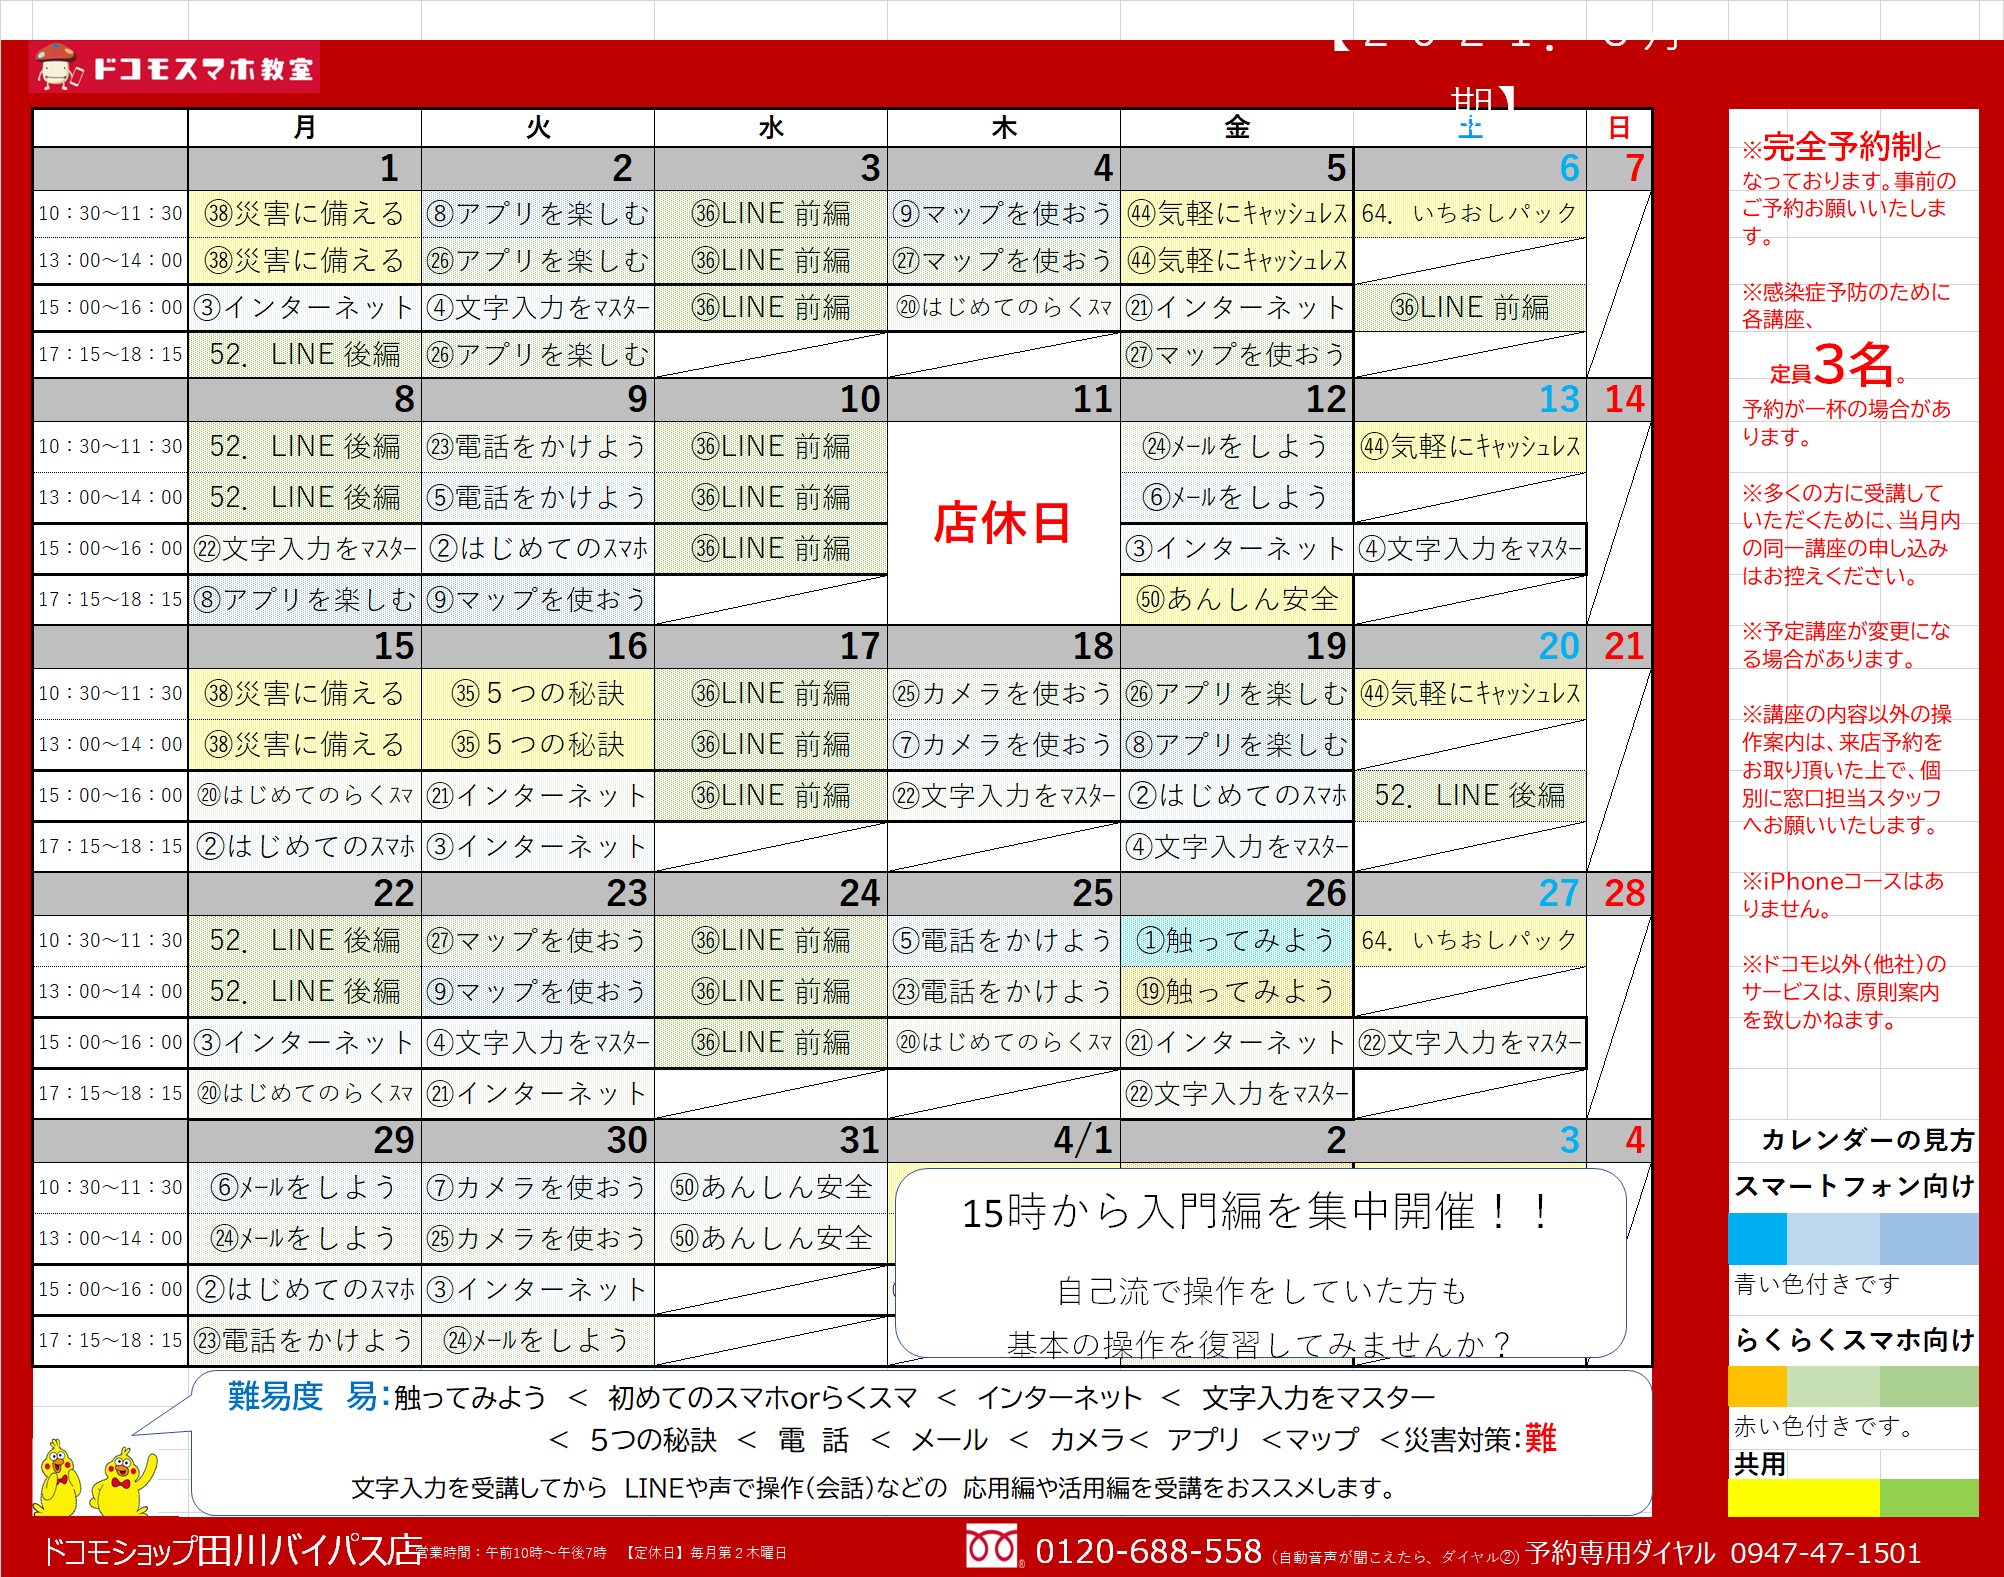Screen dimensions: 2004x1577
Task: Click the toll-free dial logo icon
Action: click(x=992, y=1548)
